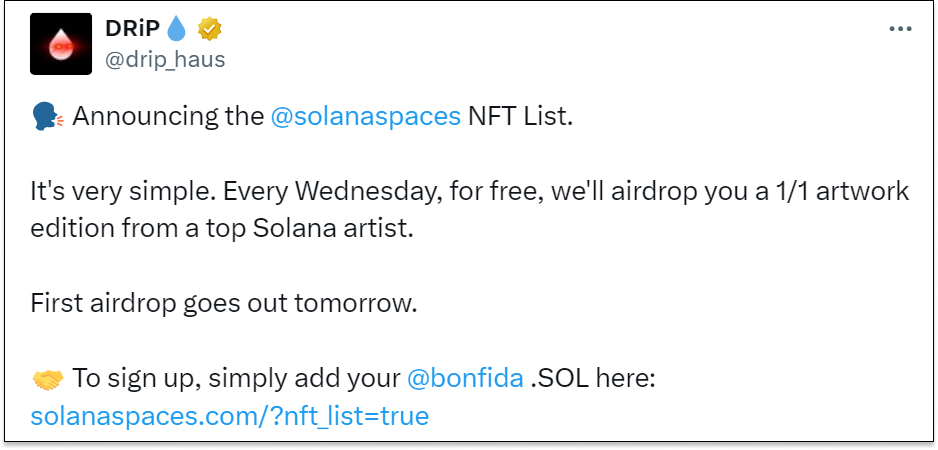Click 'First airdrop goes out tomorrow.' line
Screen dimensions: 938x450
point(223,304)
